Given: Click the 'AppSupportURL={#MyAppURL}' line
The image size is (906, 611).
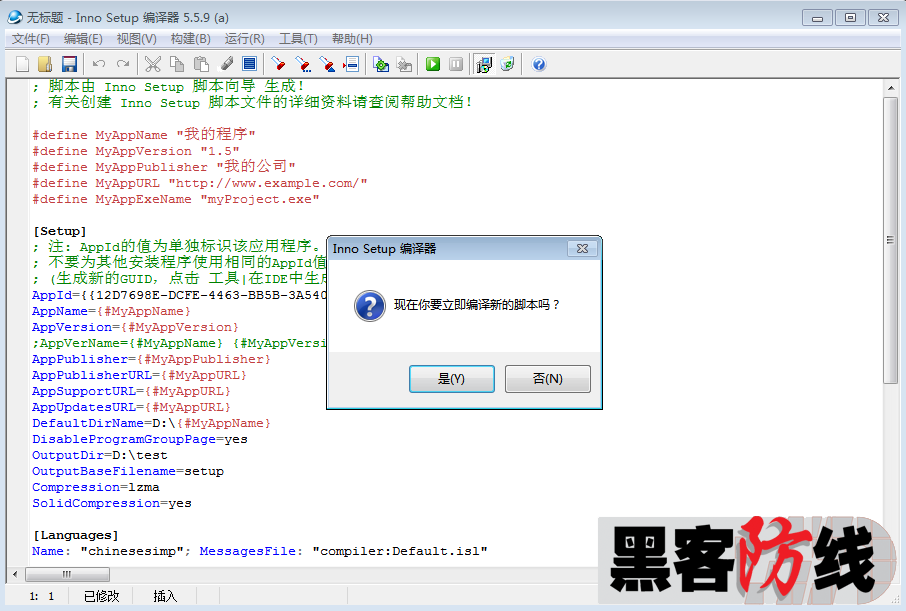Looking at the screenshot, I should click(131, 391).
